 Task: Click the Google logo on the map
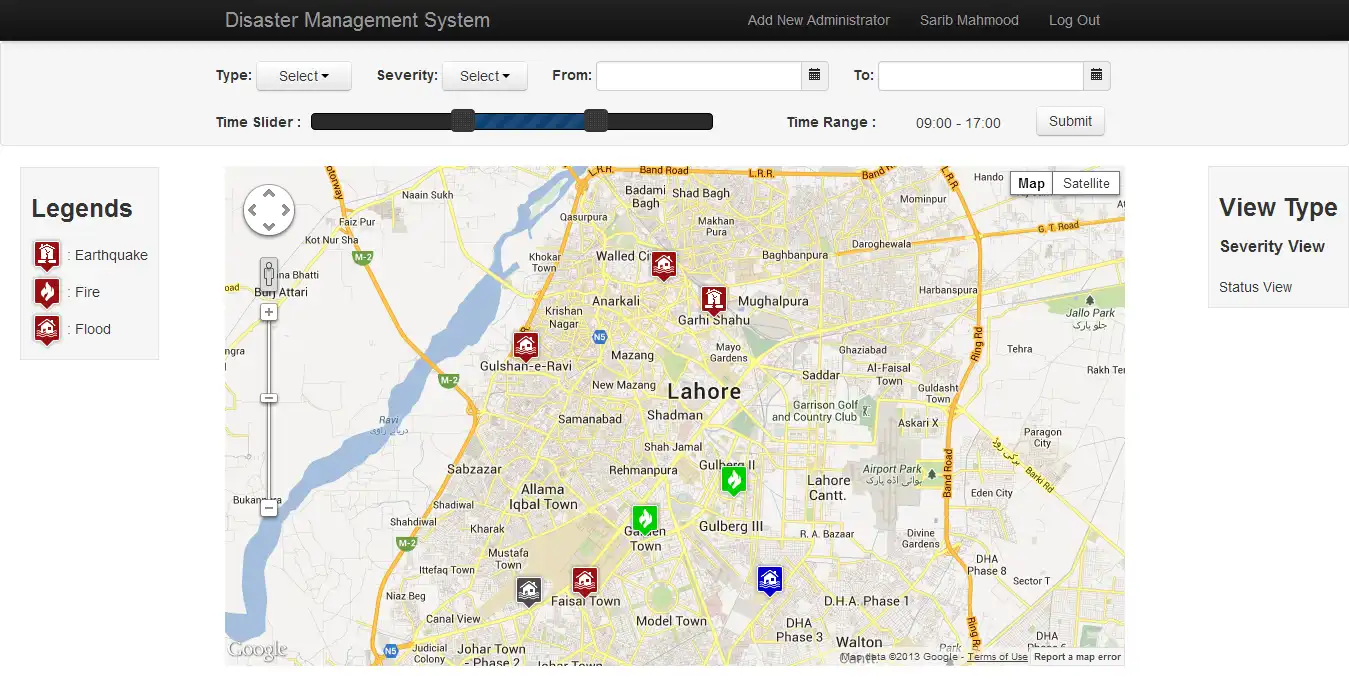pos(257,650)
